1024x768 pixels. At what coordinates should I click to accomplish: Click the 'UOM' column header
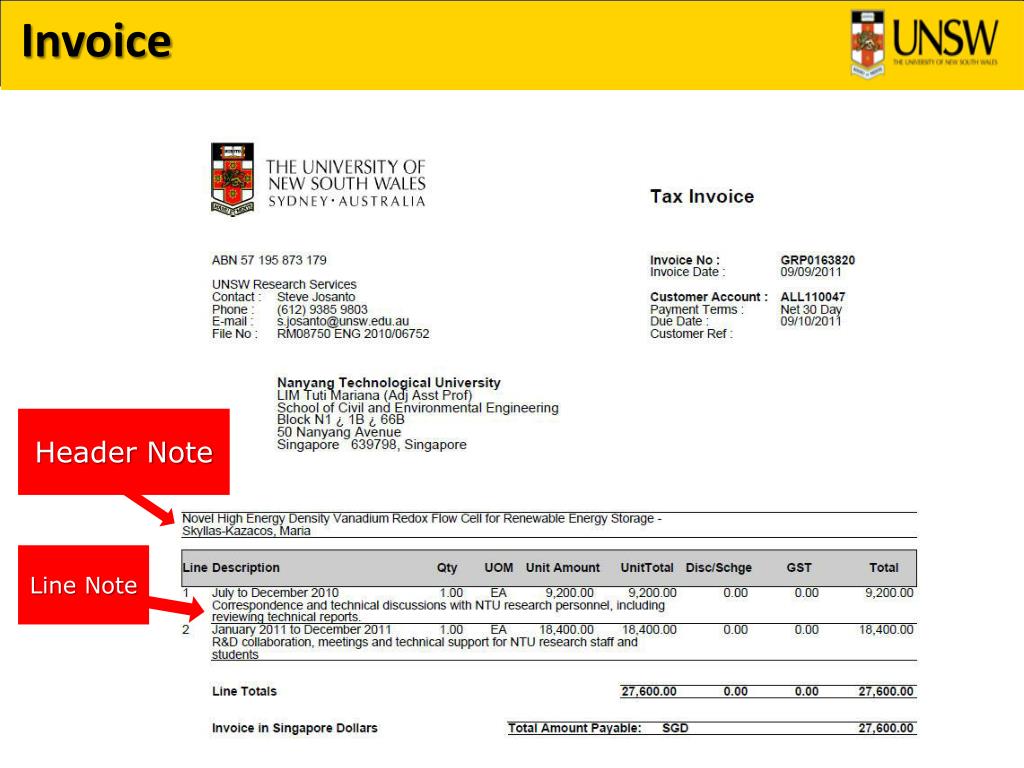click(x=499, y=568)
